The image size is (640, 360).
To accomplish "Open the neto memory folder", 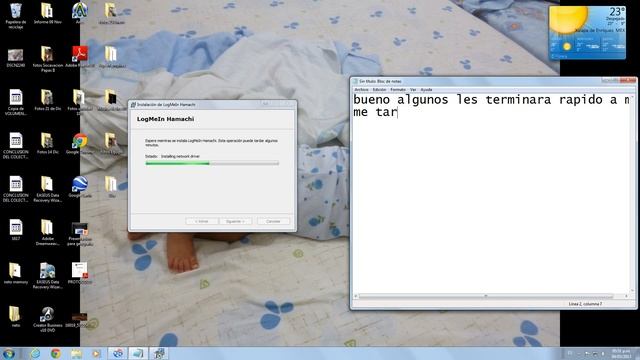I will (16, 273).
